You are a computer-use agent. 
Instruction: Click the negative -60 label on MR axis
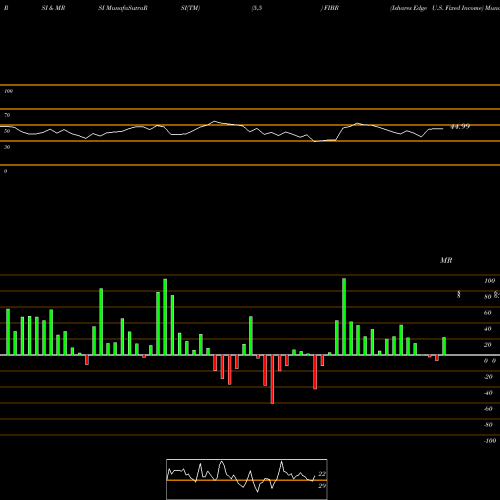(x=488, y=409)
